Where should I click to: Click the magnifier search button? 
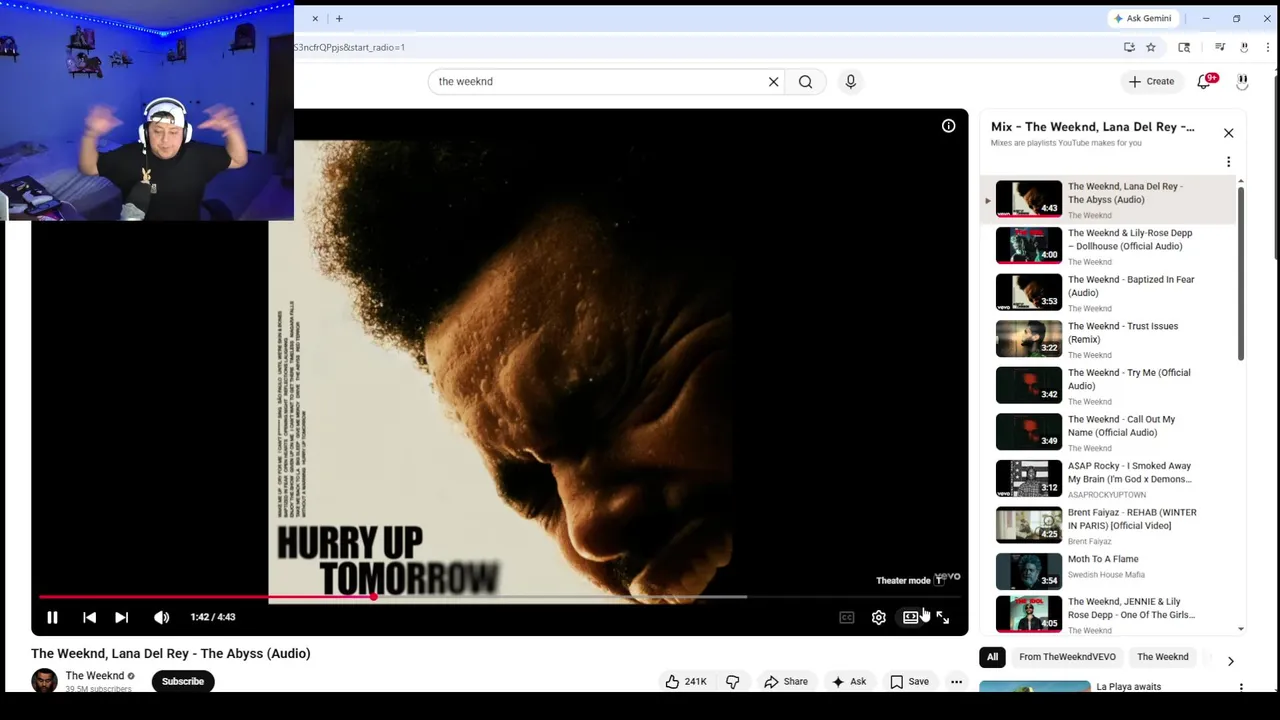(805, 81)
